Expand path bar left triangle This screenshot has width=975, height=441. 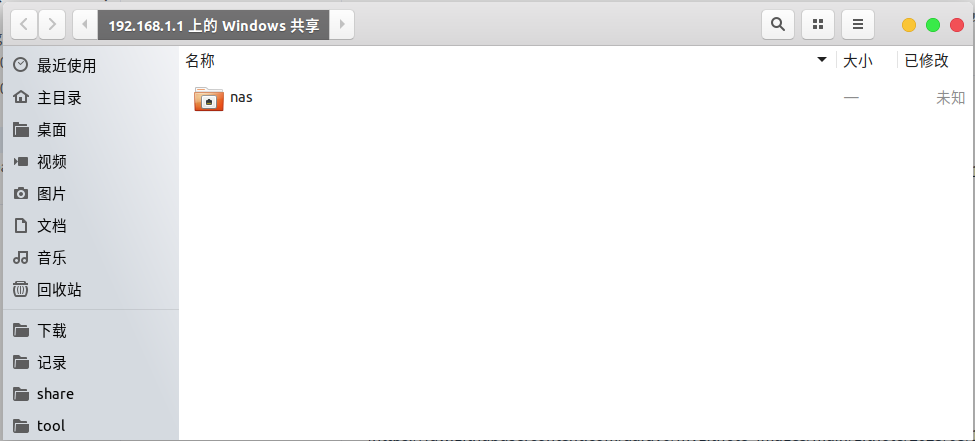(85, 24)
